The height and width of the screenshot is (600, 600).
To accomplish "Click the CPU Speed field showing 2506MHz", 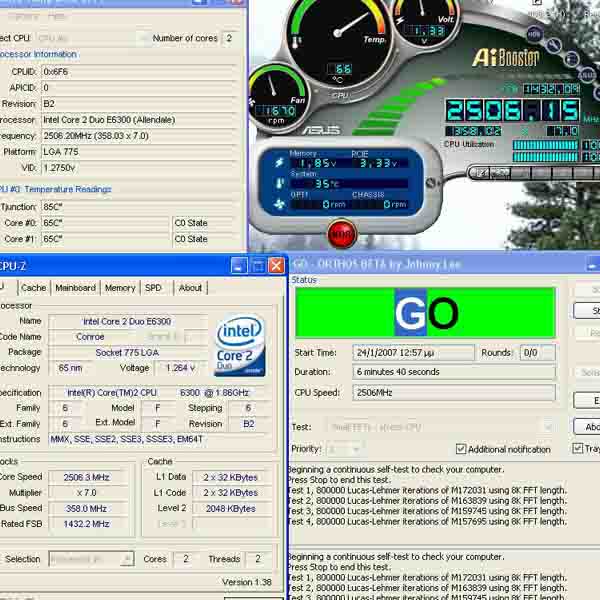I will 454,393.
